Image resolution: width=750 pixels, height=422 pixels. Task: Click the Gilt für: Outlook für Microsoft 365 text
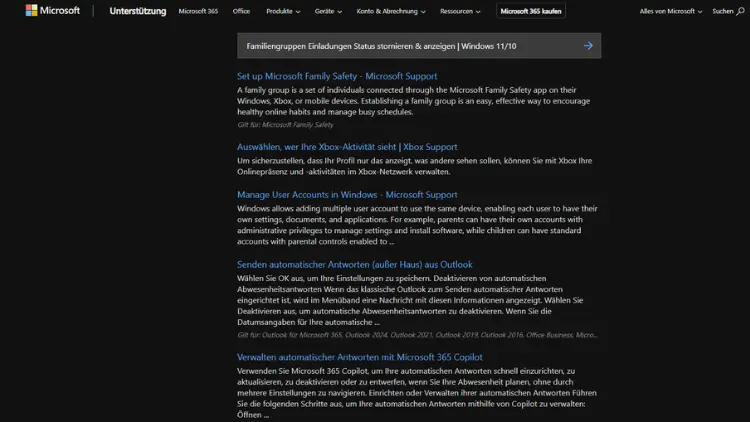(x=417, y=335)
